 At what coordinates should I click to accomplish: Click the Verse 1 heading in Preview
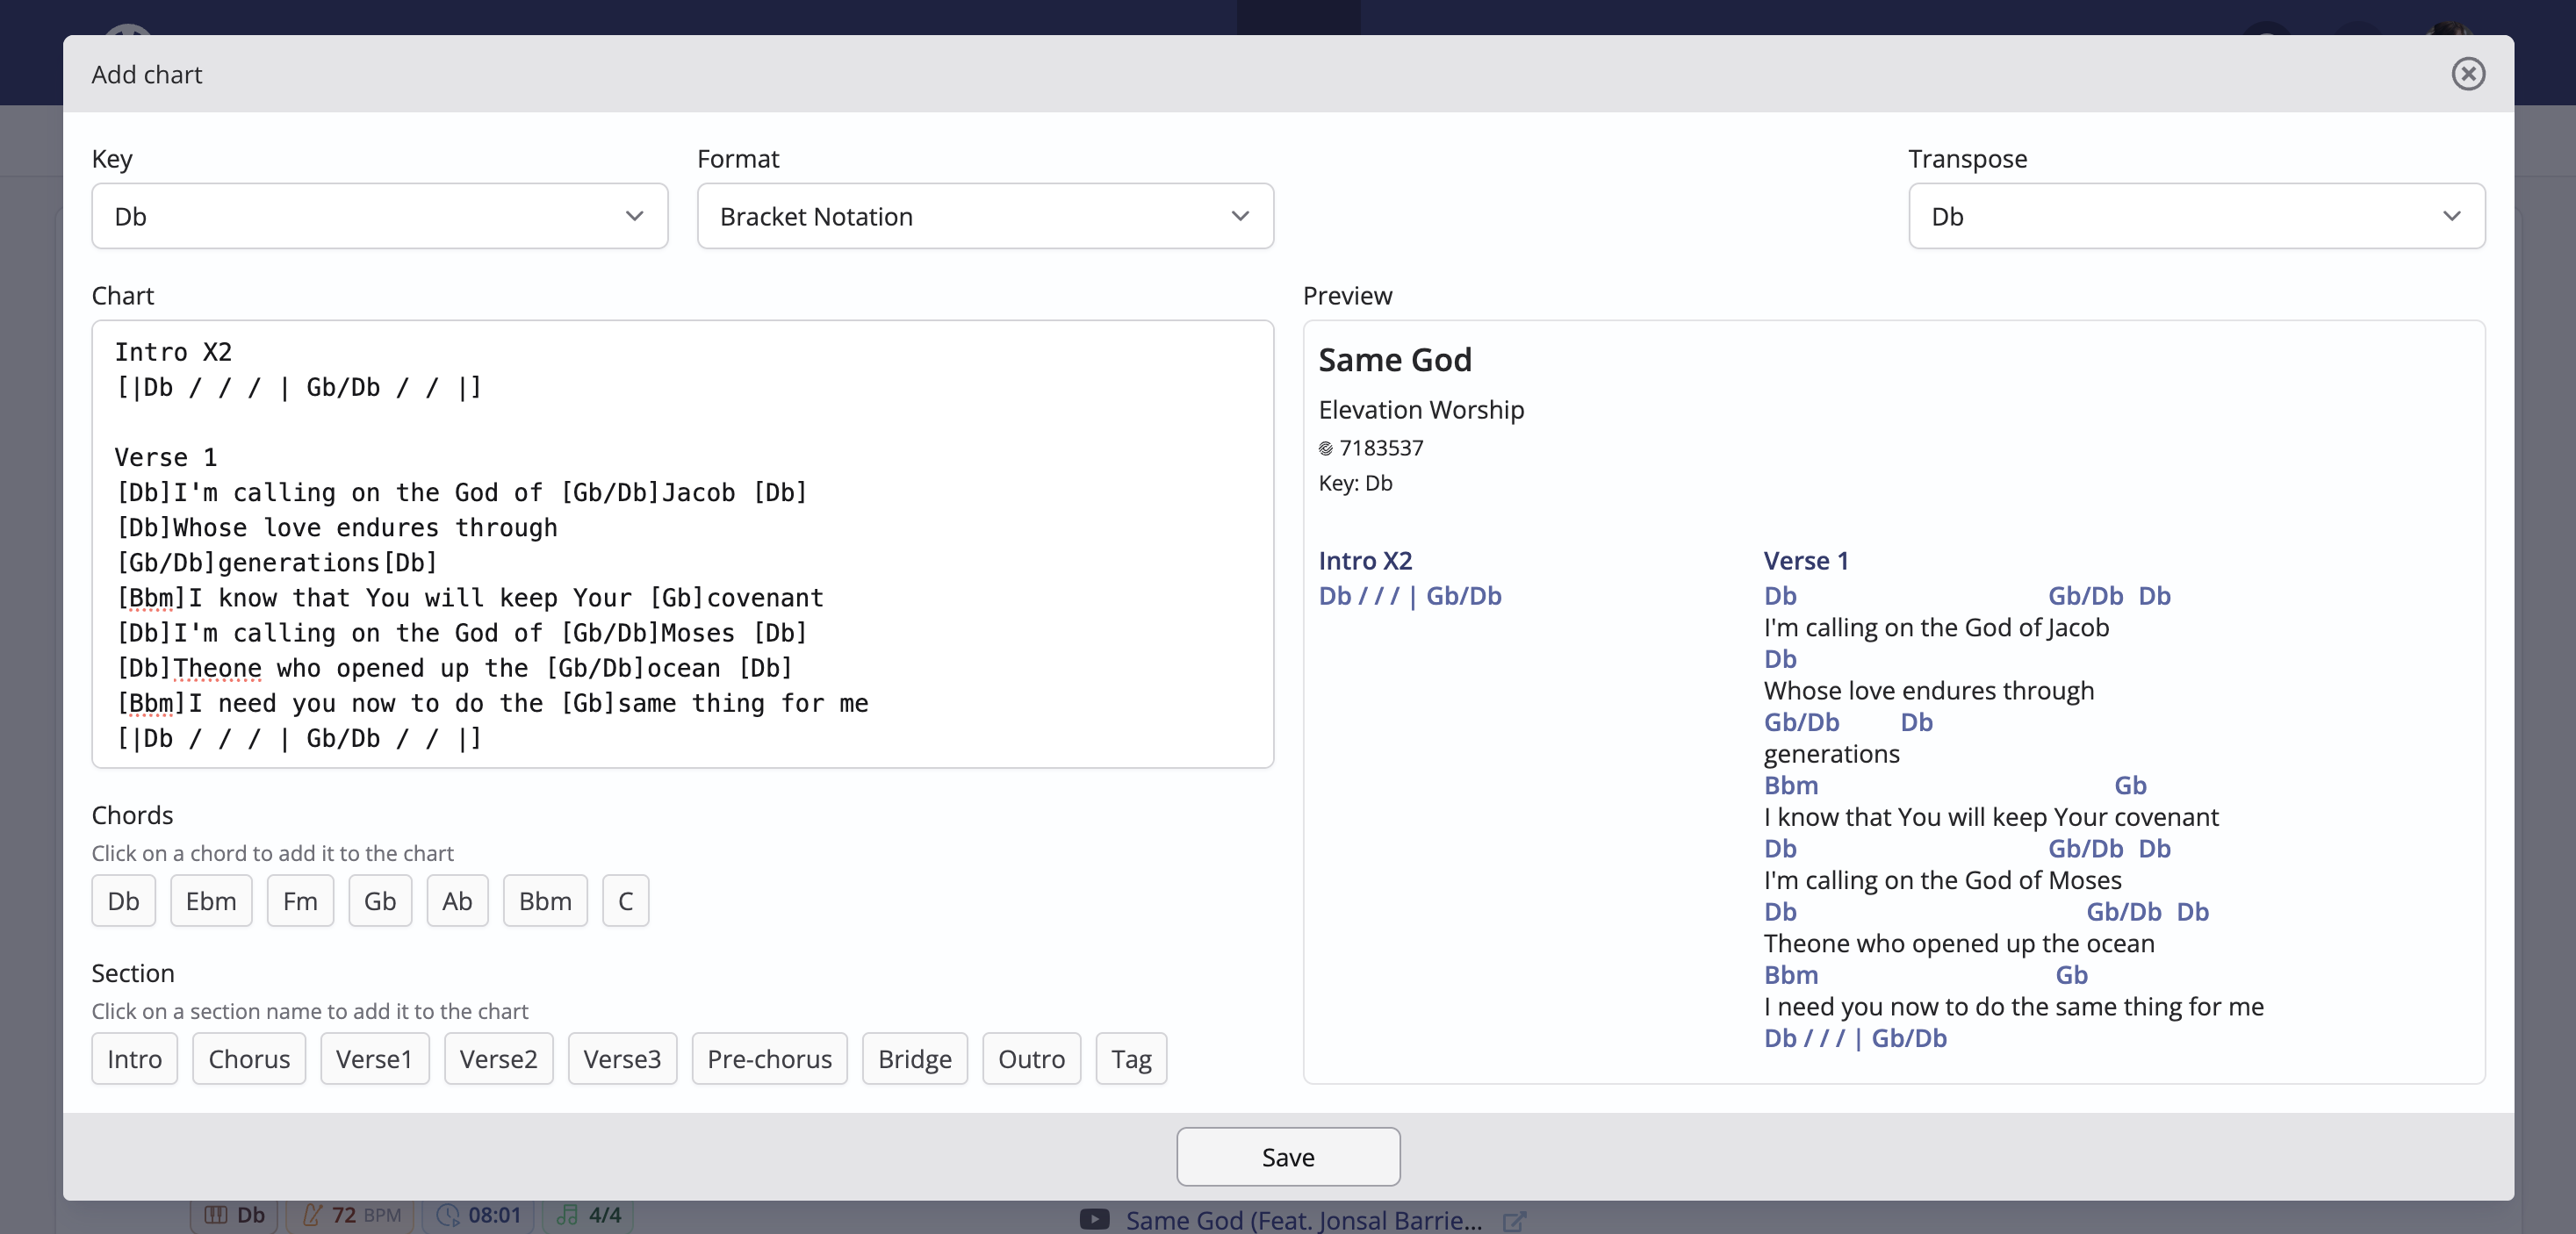click(1806, 560)
